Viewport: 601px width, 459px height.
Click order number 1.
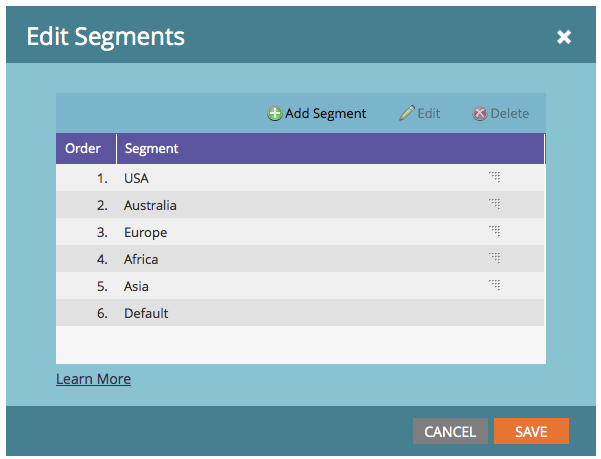102,178
